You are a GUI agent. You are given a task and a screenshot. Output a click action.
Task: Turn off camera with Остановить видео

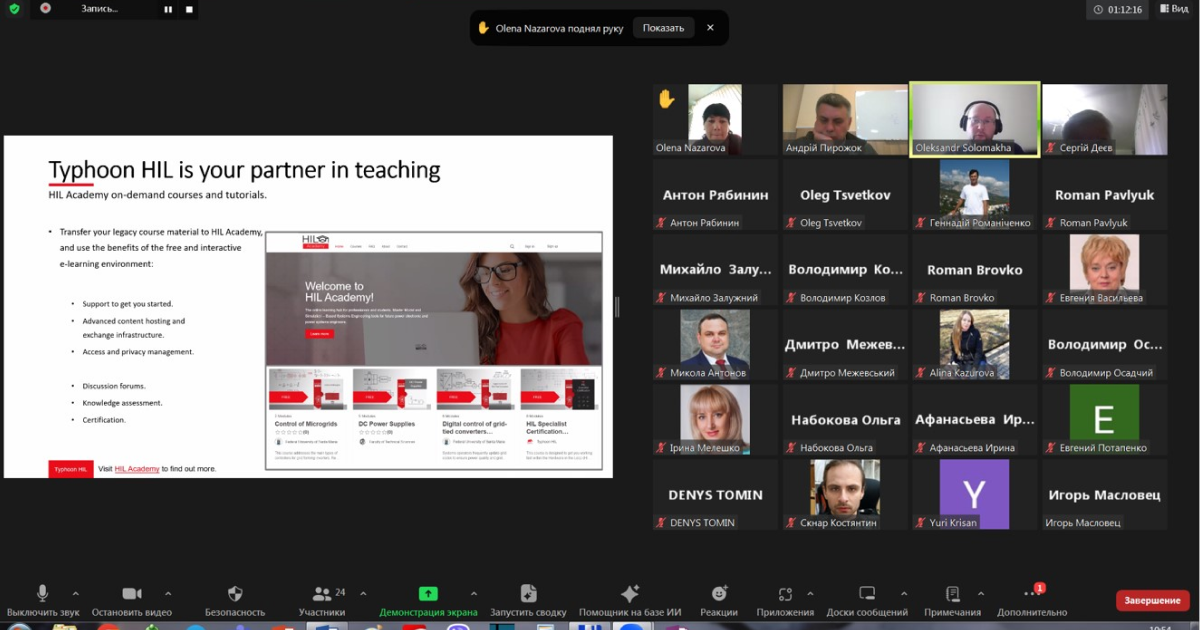pos(131,594)
